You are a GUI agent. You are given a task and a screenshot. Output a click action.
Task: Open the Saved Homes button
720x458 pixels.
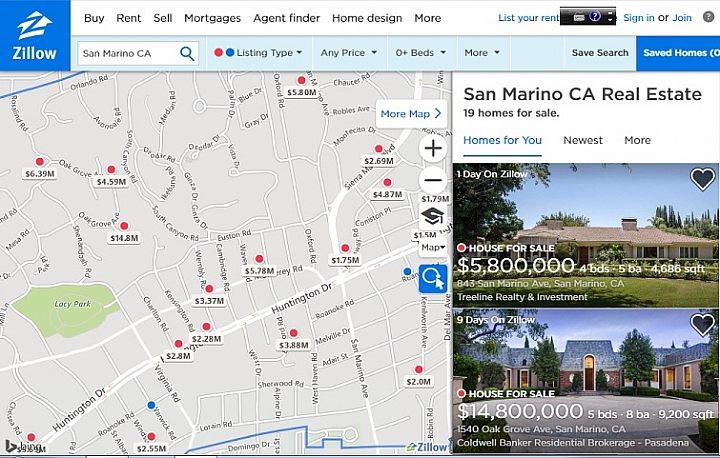click(x=678, y=53)
